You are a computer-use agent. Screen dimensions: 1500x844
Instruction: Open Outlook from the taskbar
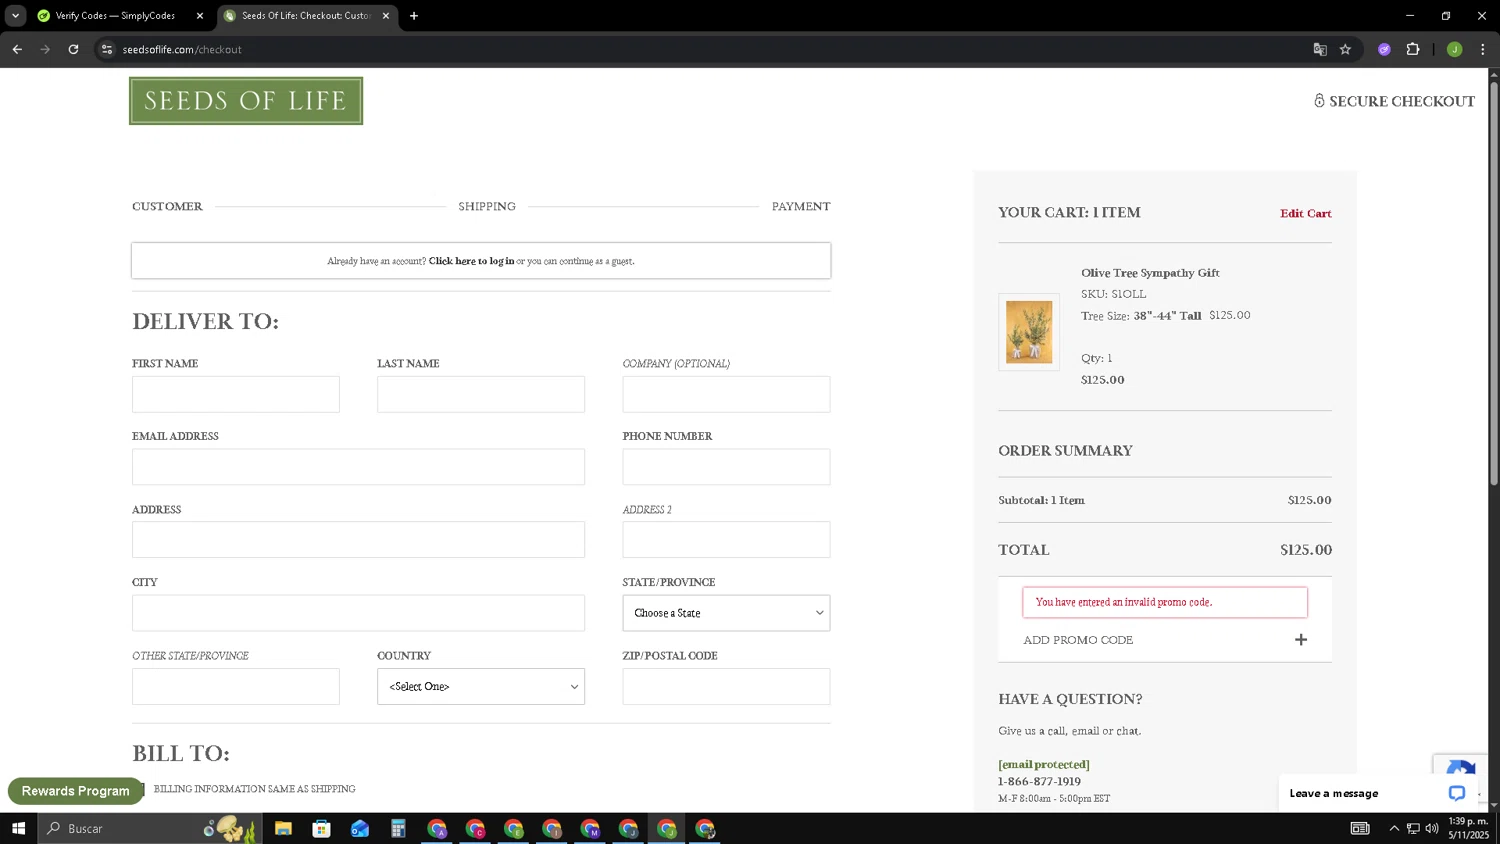[360, 828]
